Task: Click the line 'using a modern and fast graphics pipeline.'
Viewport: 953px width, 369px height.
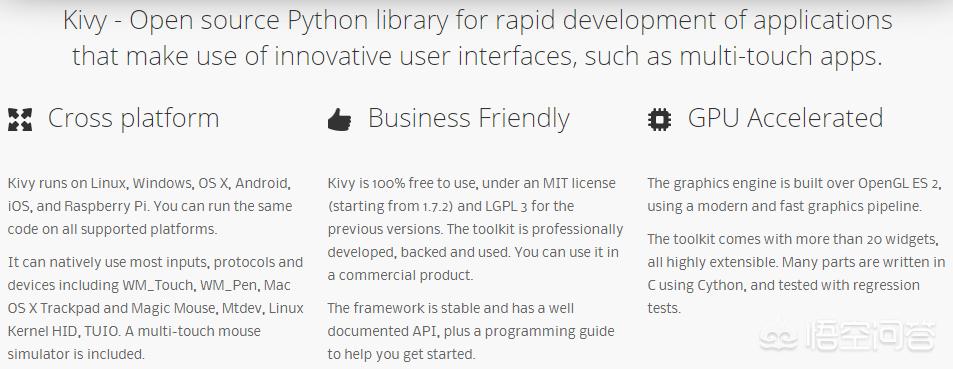Action: 785,206
